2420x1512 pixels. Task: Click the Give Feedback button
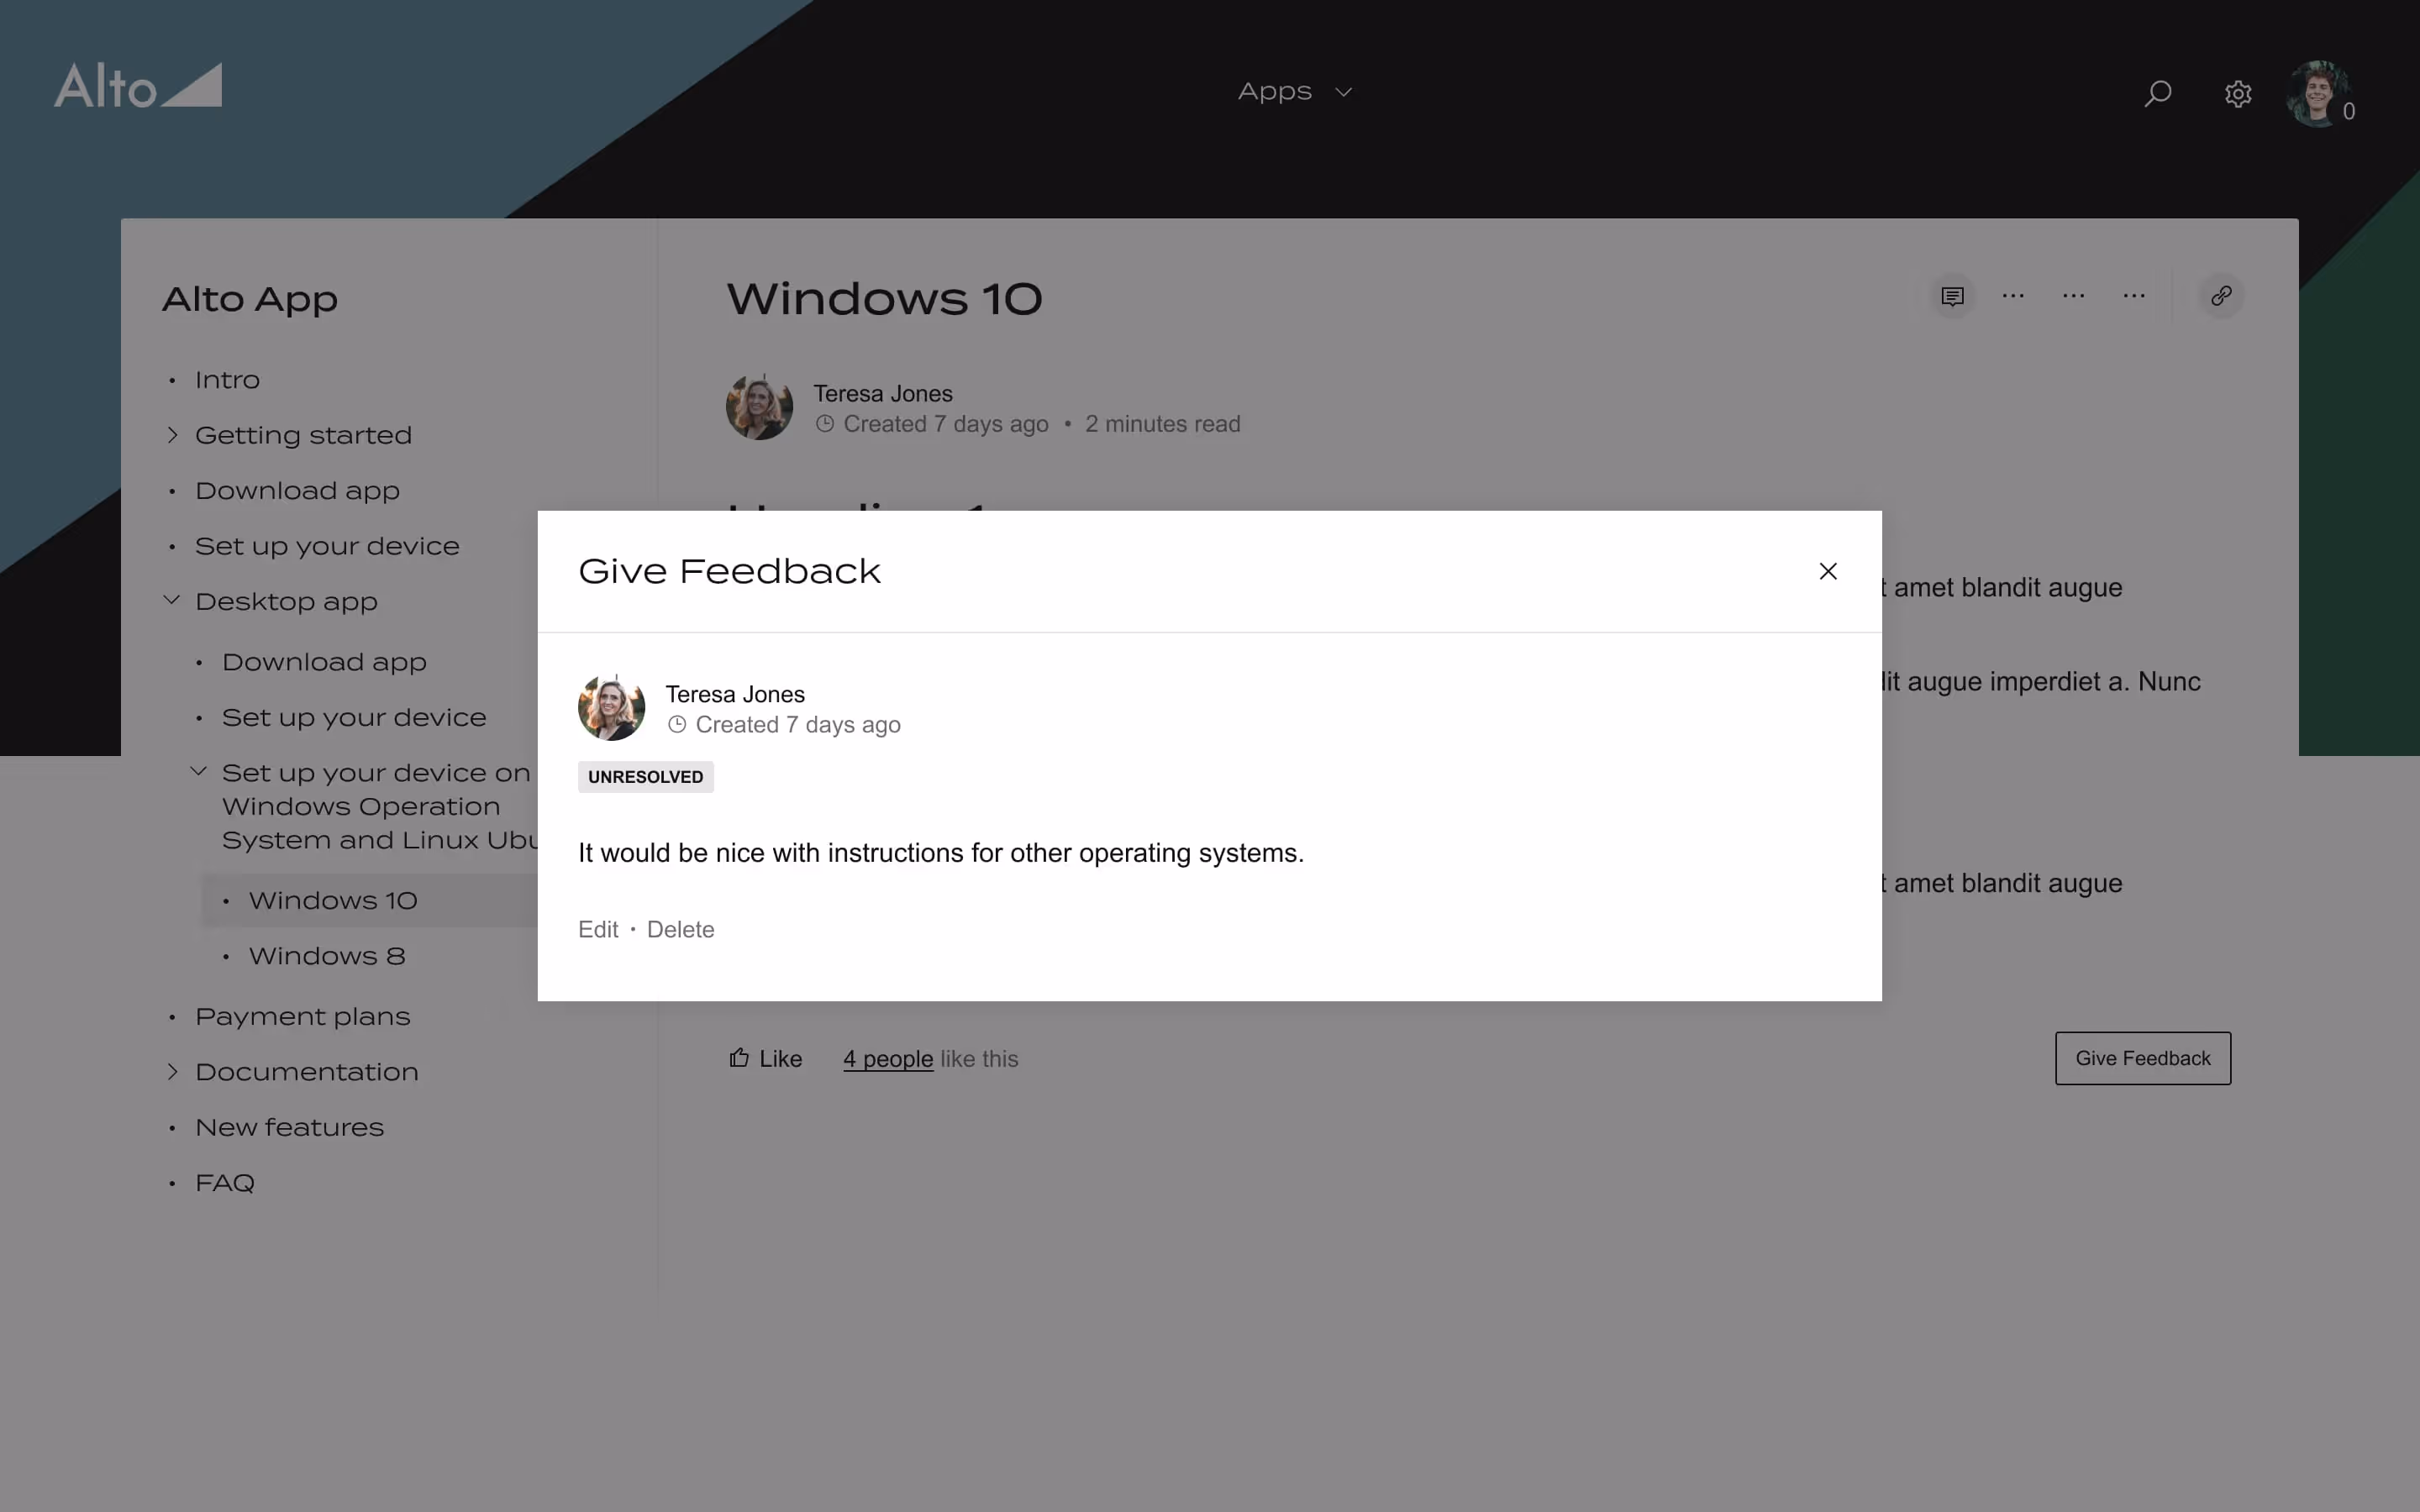(2143, 1058)
